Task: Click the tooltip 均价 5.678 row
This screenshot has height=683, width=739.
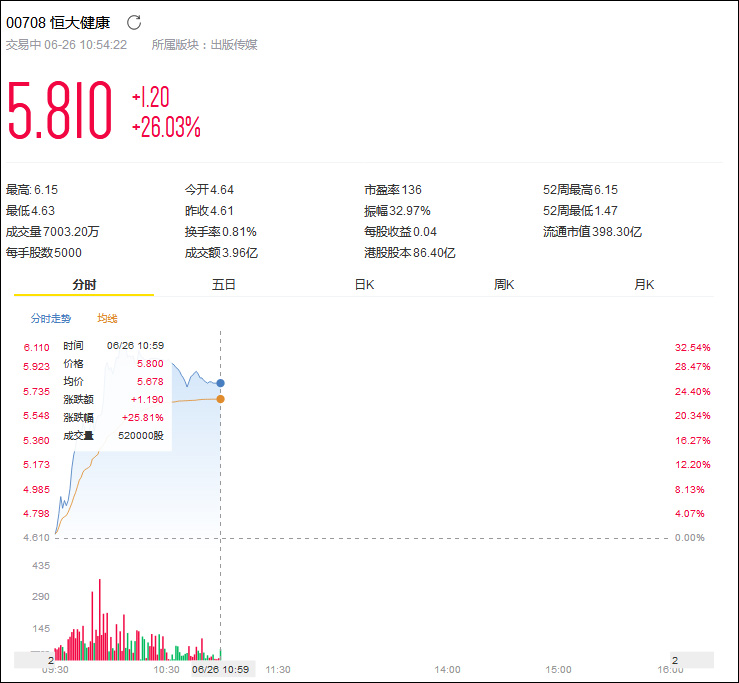Action: tap(114, 381)
